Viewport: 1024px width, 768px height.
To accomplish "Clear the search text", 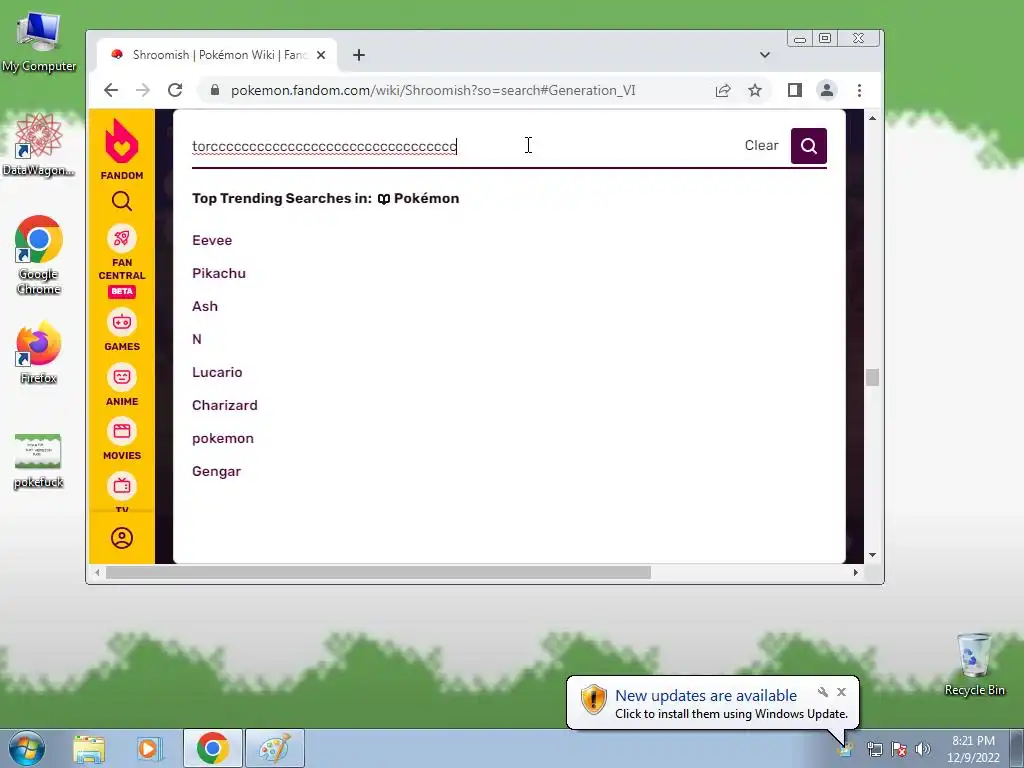I will [761, 145].
